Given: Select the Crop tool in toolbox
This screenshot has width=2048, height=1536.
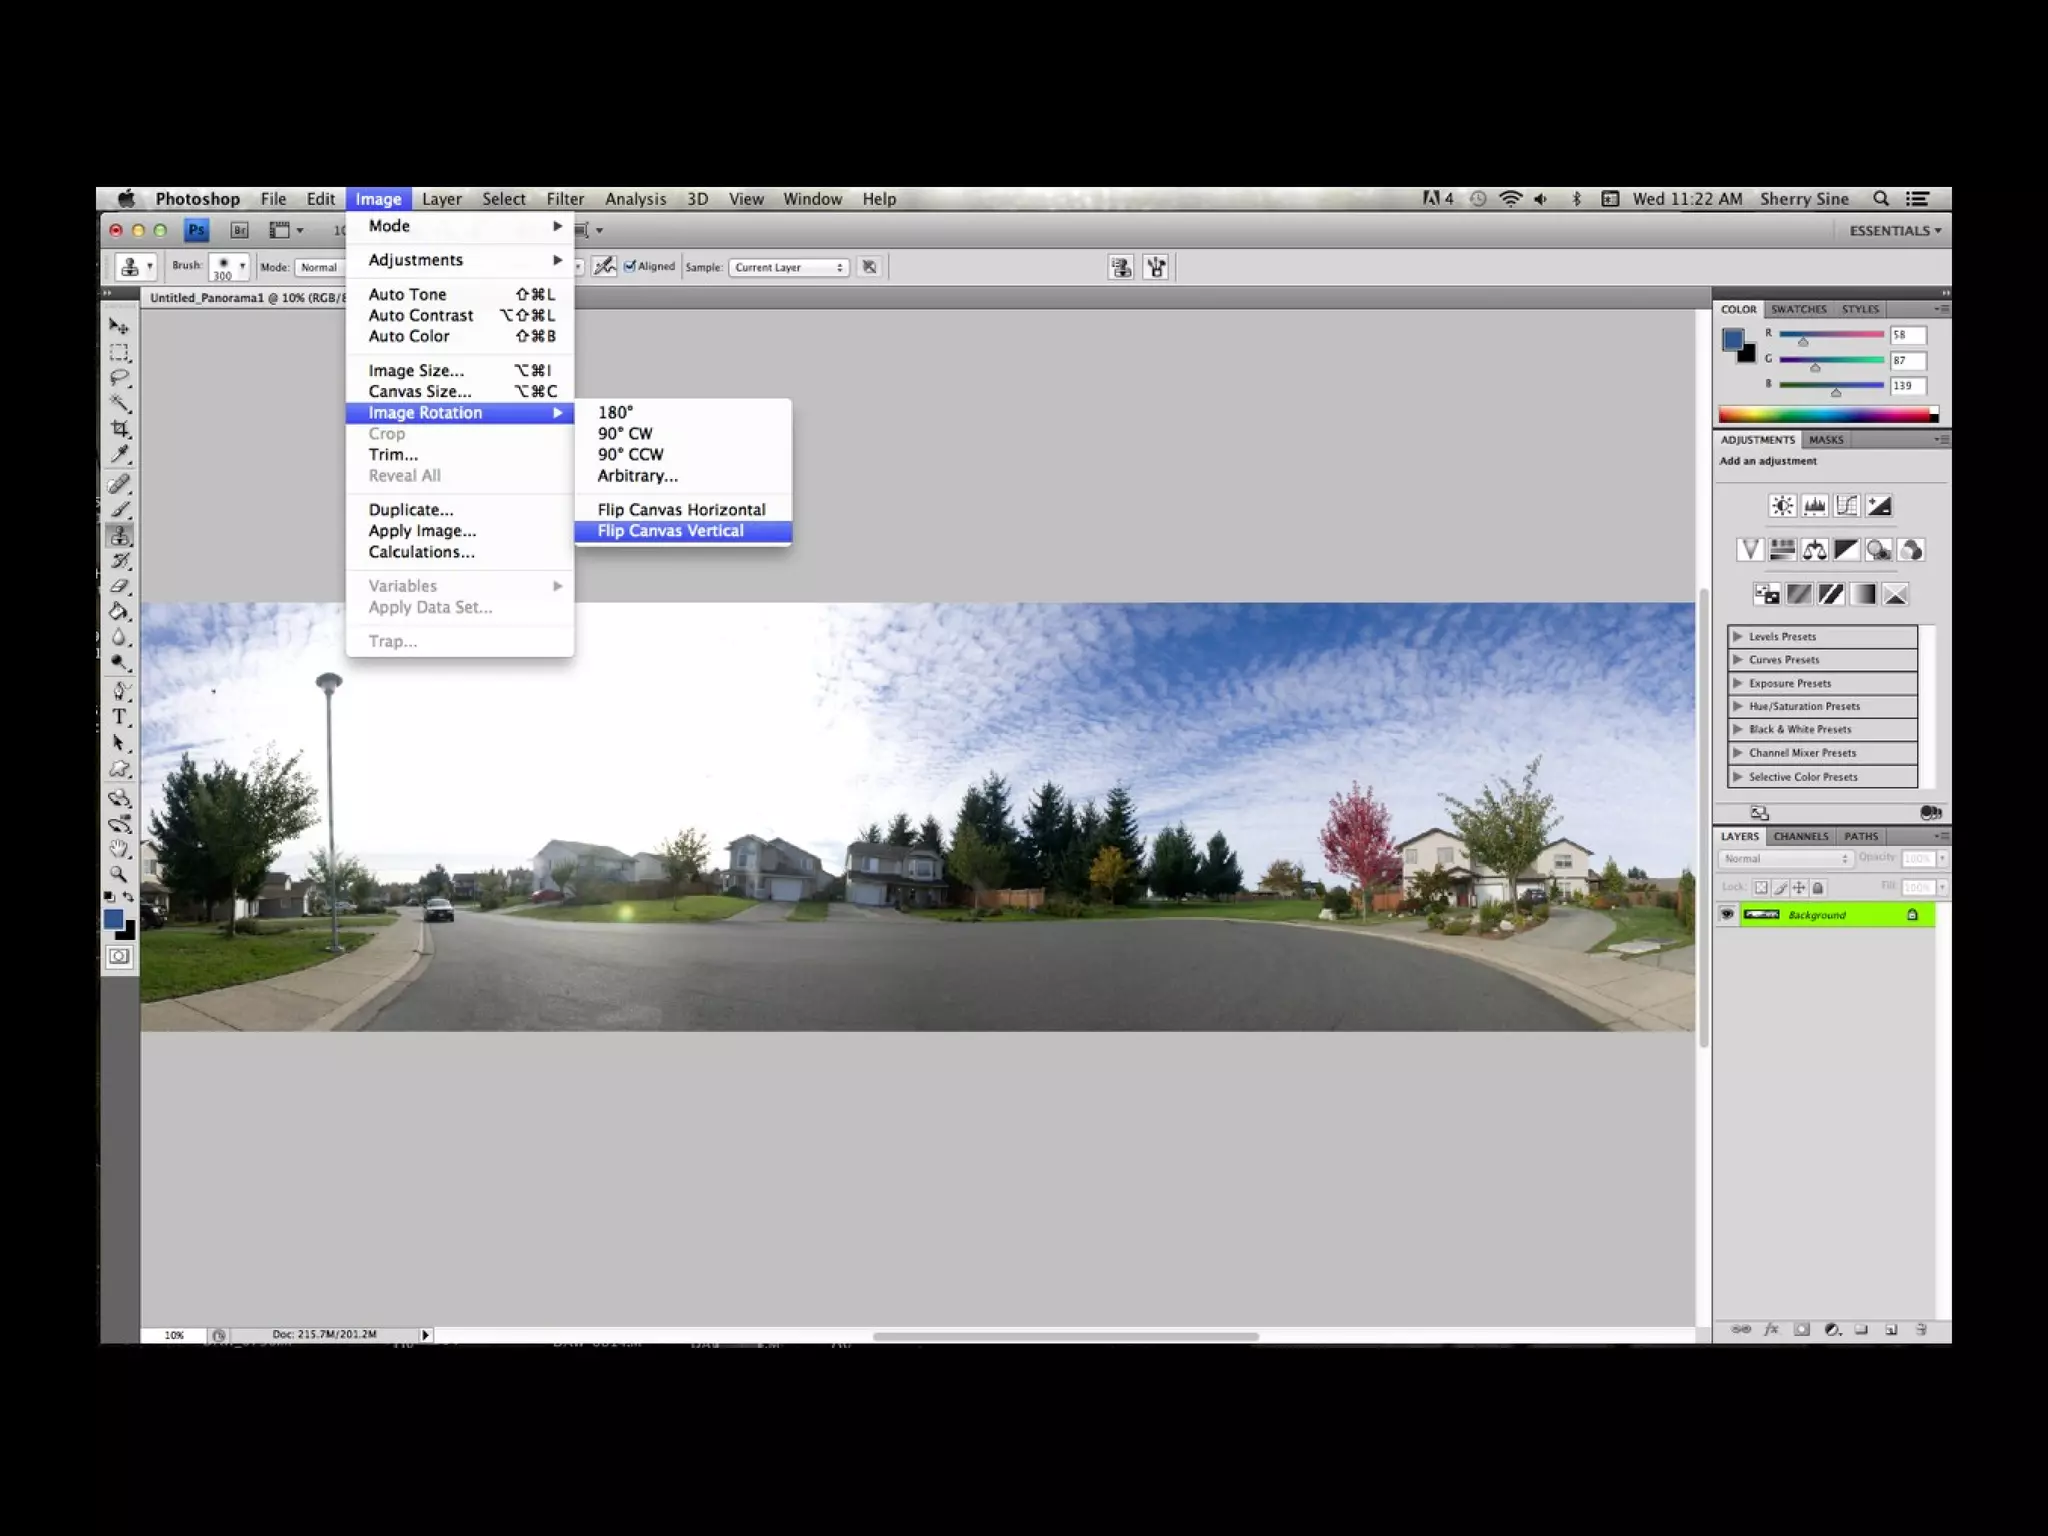Looking at the screenshot, I should (x=120, y=429).
